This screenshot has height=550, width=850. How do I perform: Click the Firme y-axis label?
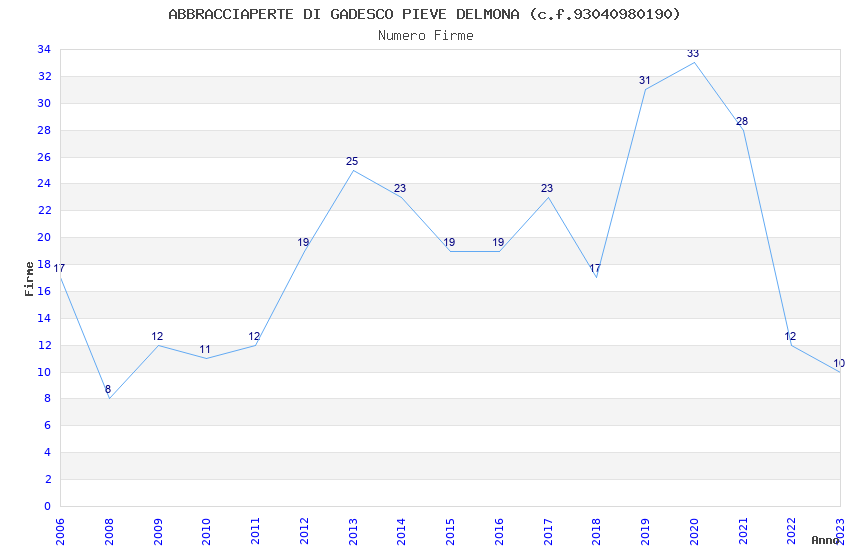tap(29, 279)
